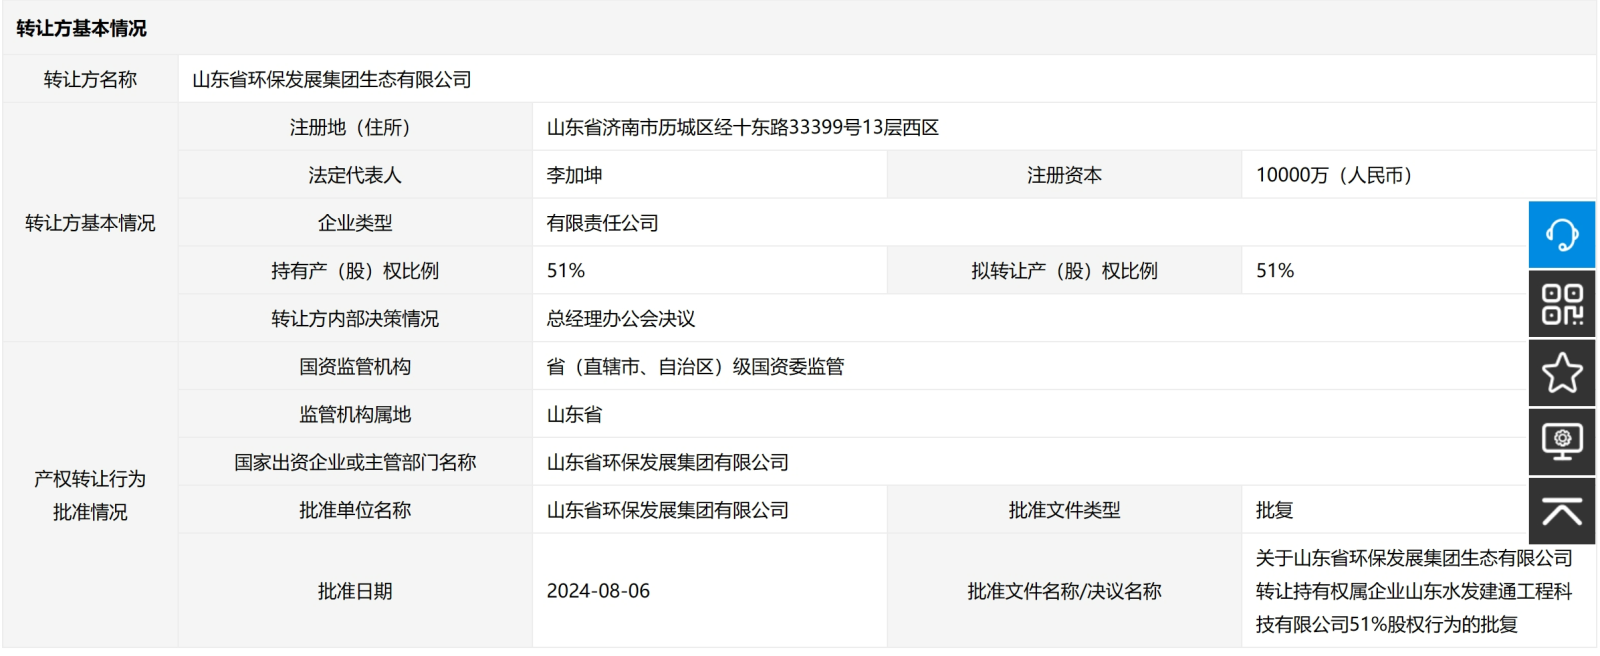Click the star favorite icon
This screenshot has width=1600, height=656.
tap(1562, 373)
